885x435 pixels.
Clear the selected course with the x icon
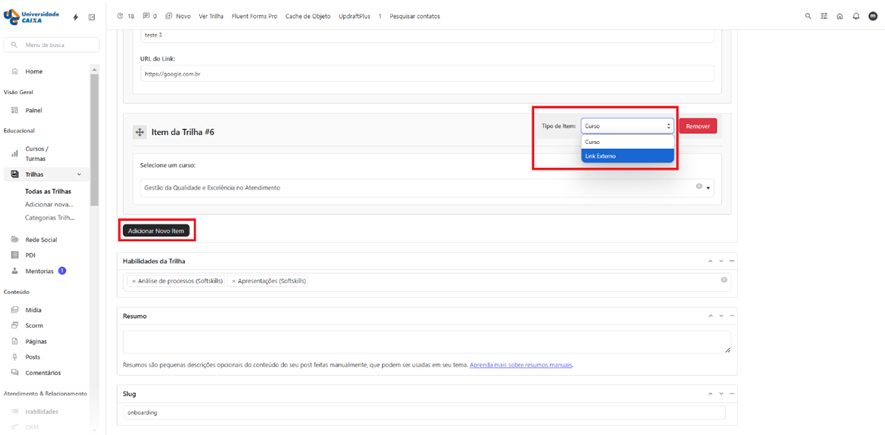[x=699, y=187]
